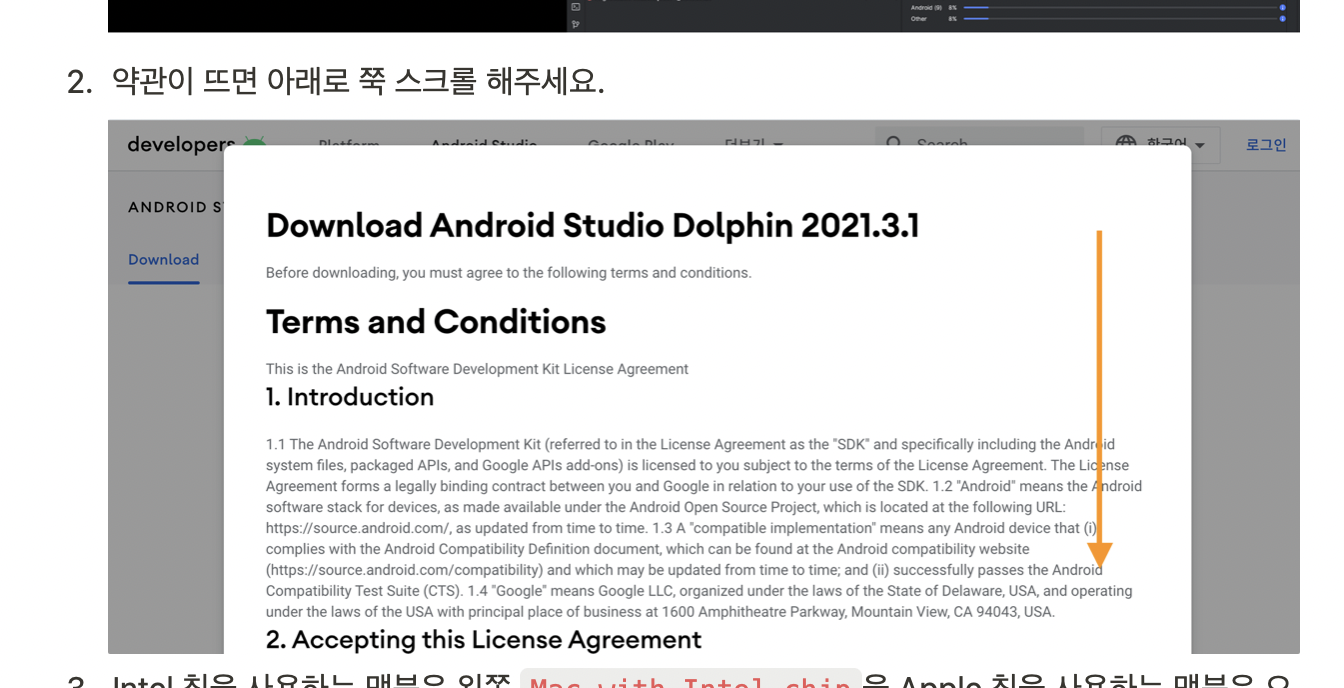
Task: Click the terms dialog screenshot thumbnail
Action: (704, 387)
